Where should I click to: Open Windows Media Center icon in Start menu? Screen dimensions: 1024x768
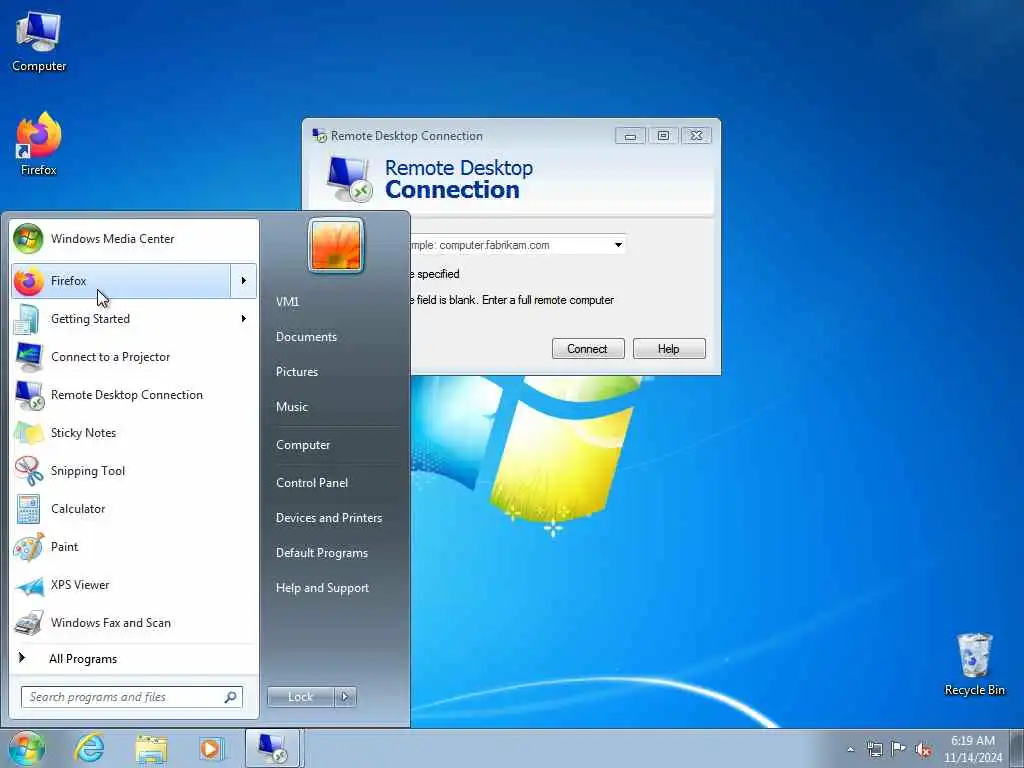[28, 239]
